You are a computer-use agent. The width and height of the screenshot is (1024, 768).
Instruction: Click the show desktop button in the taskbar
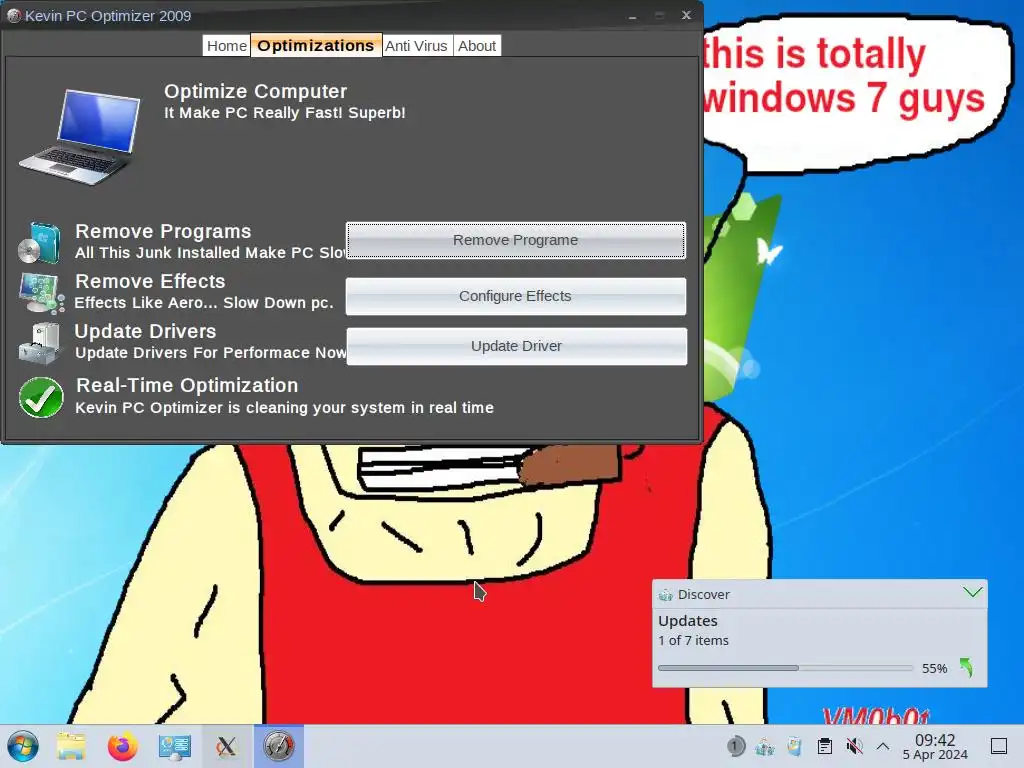(999, 746)
